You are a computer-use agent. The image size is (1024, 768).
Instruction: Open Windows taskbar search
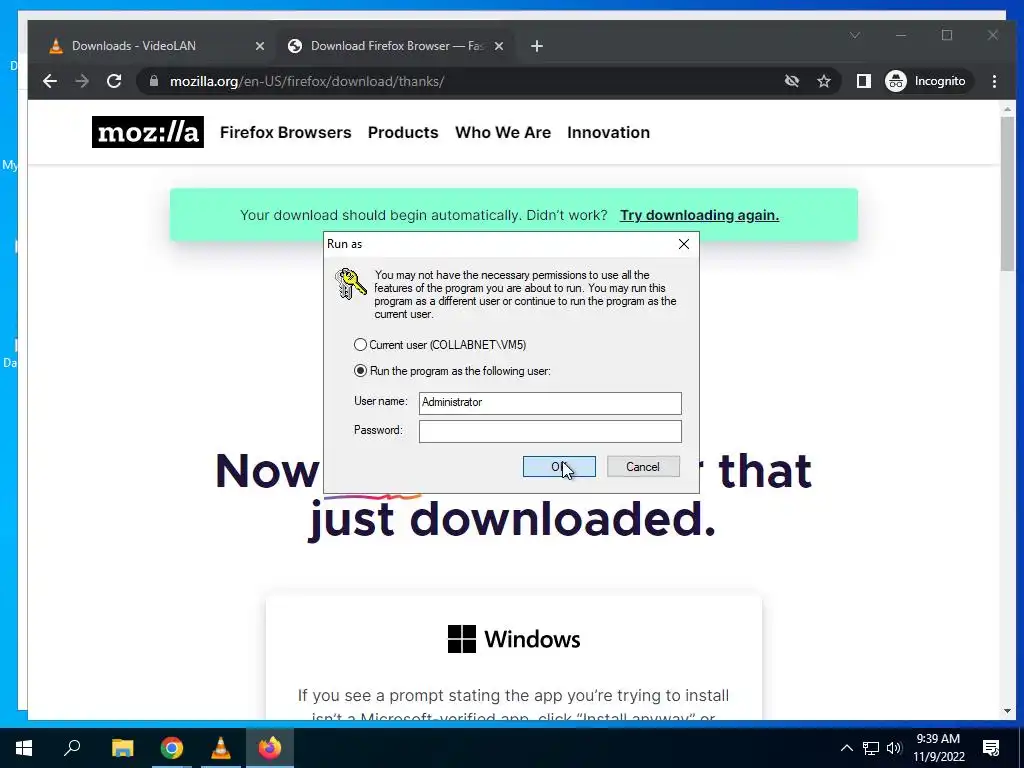tap(72, 748)
